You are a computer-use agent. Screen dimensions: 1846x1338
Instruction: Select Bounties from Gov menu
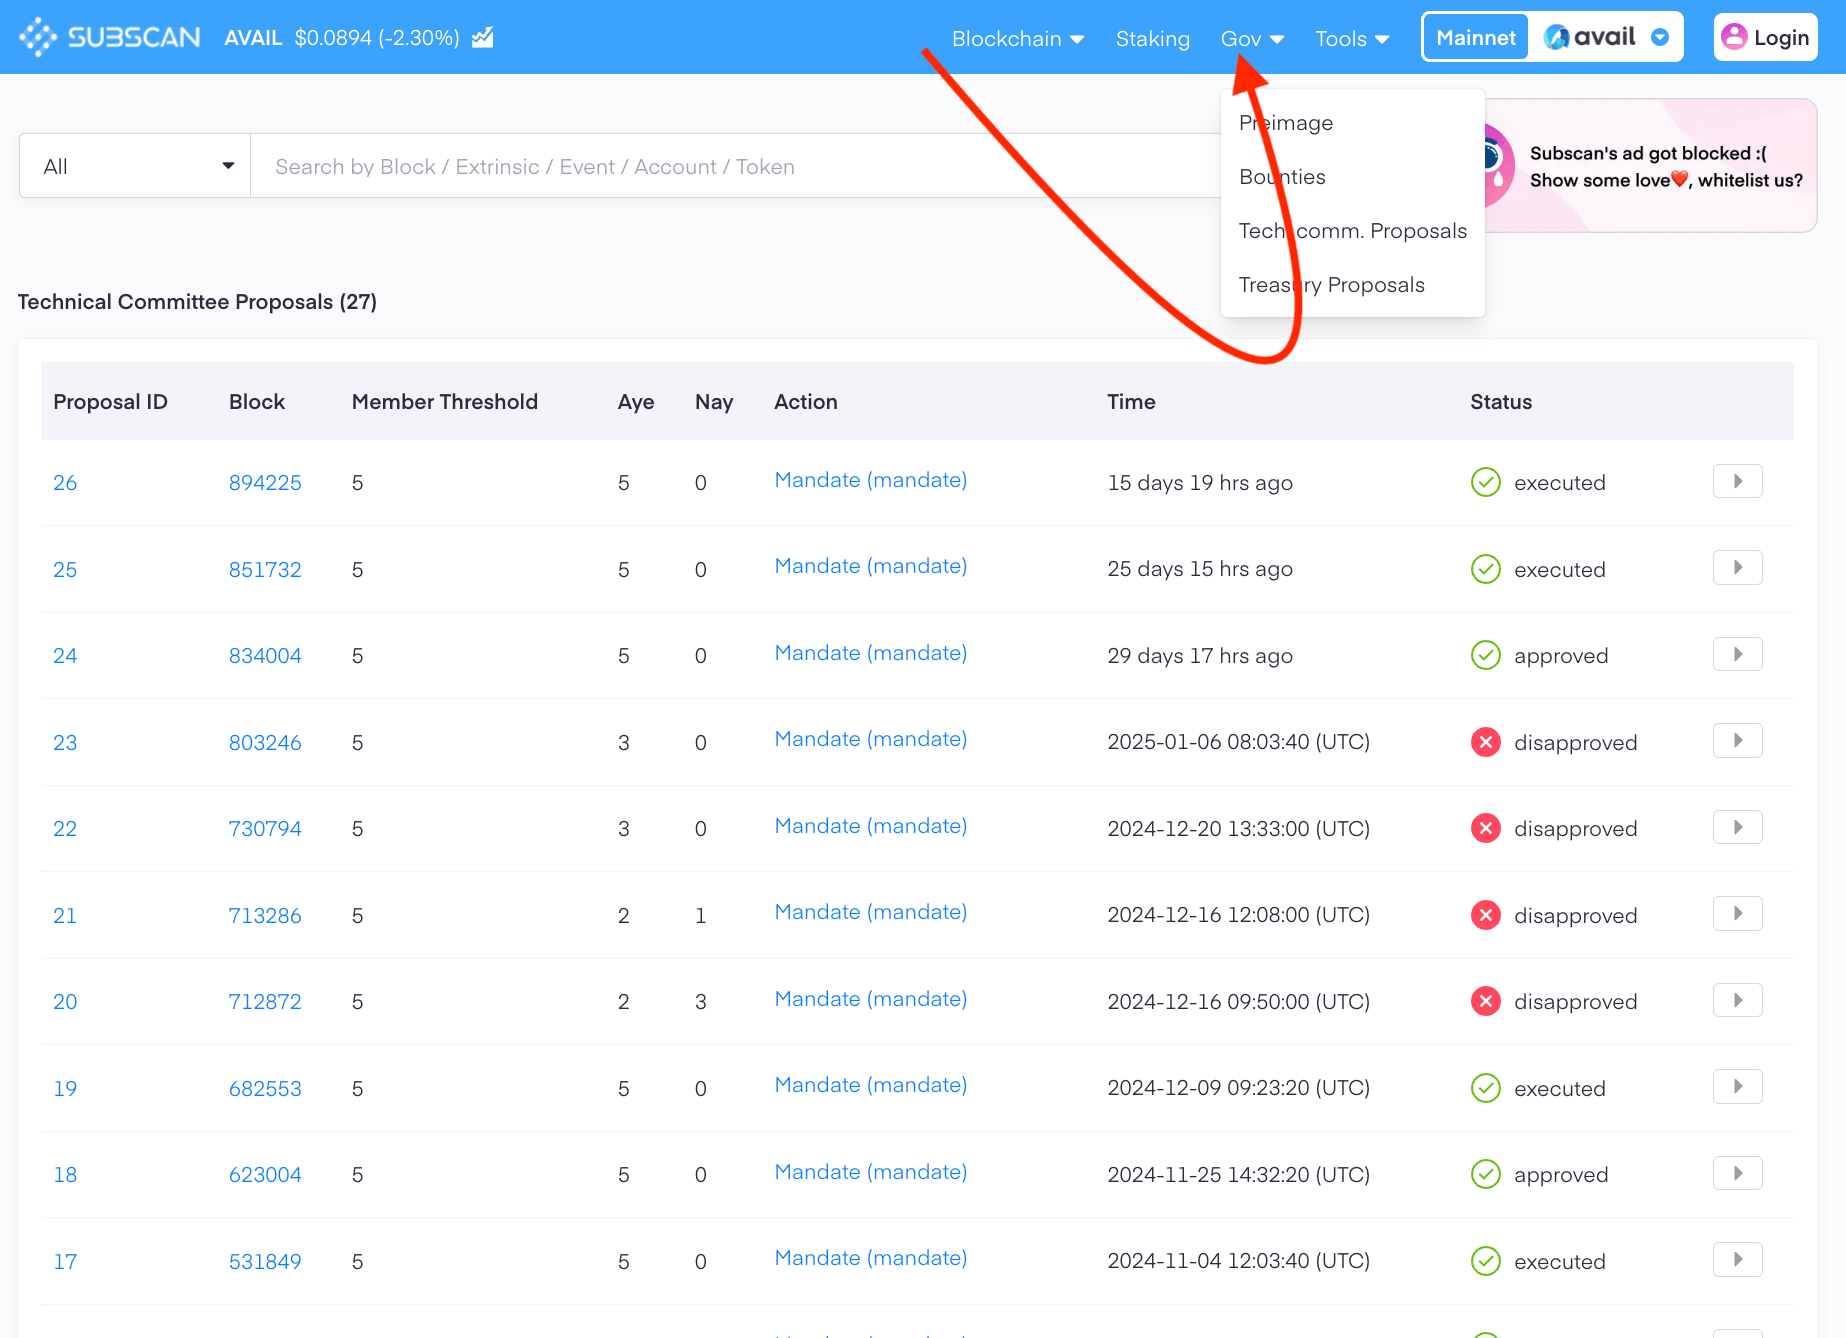[x=1282, y=177]
